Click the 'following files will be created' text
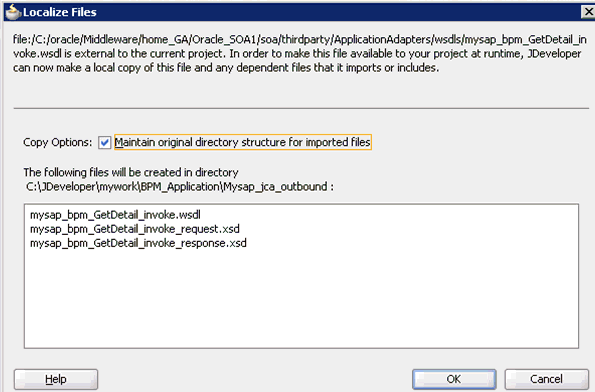The width and height of the screenshot is (595, 392). 131,172
